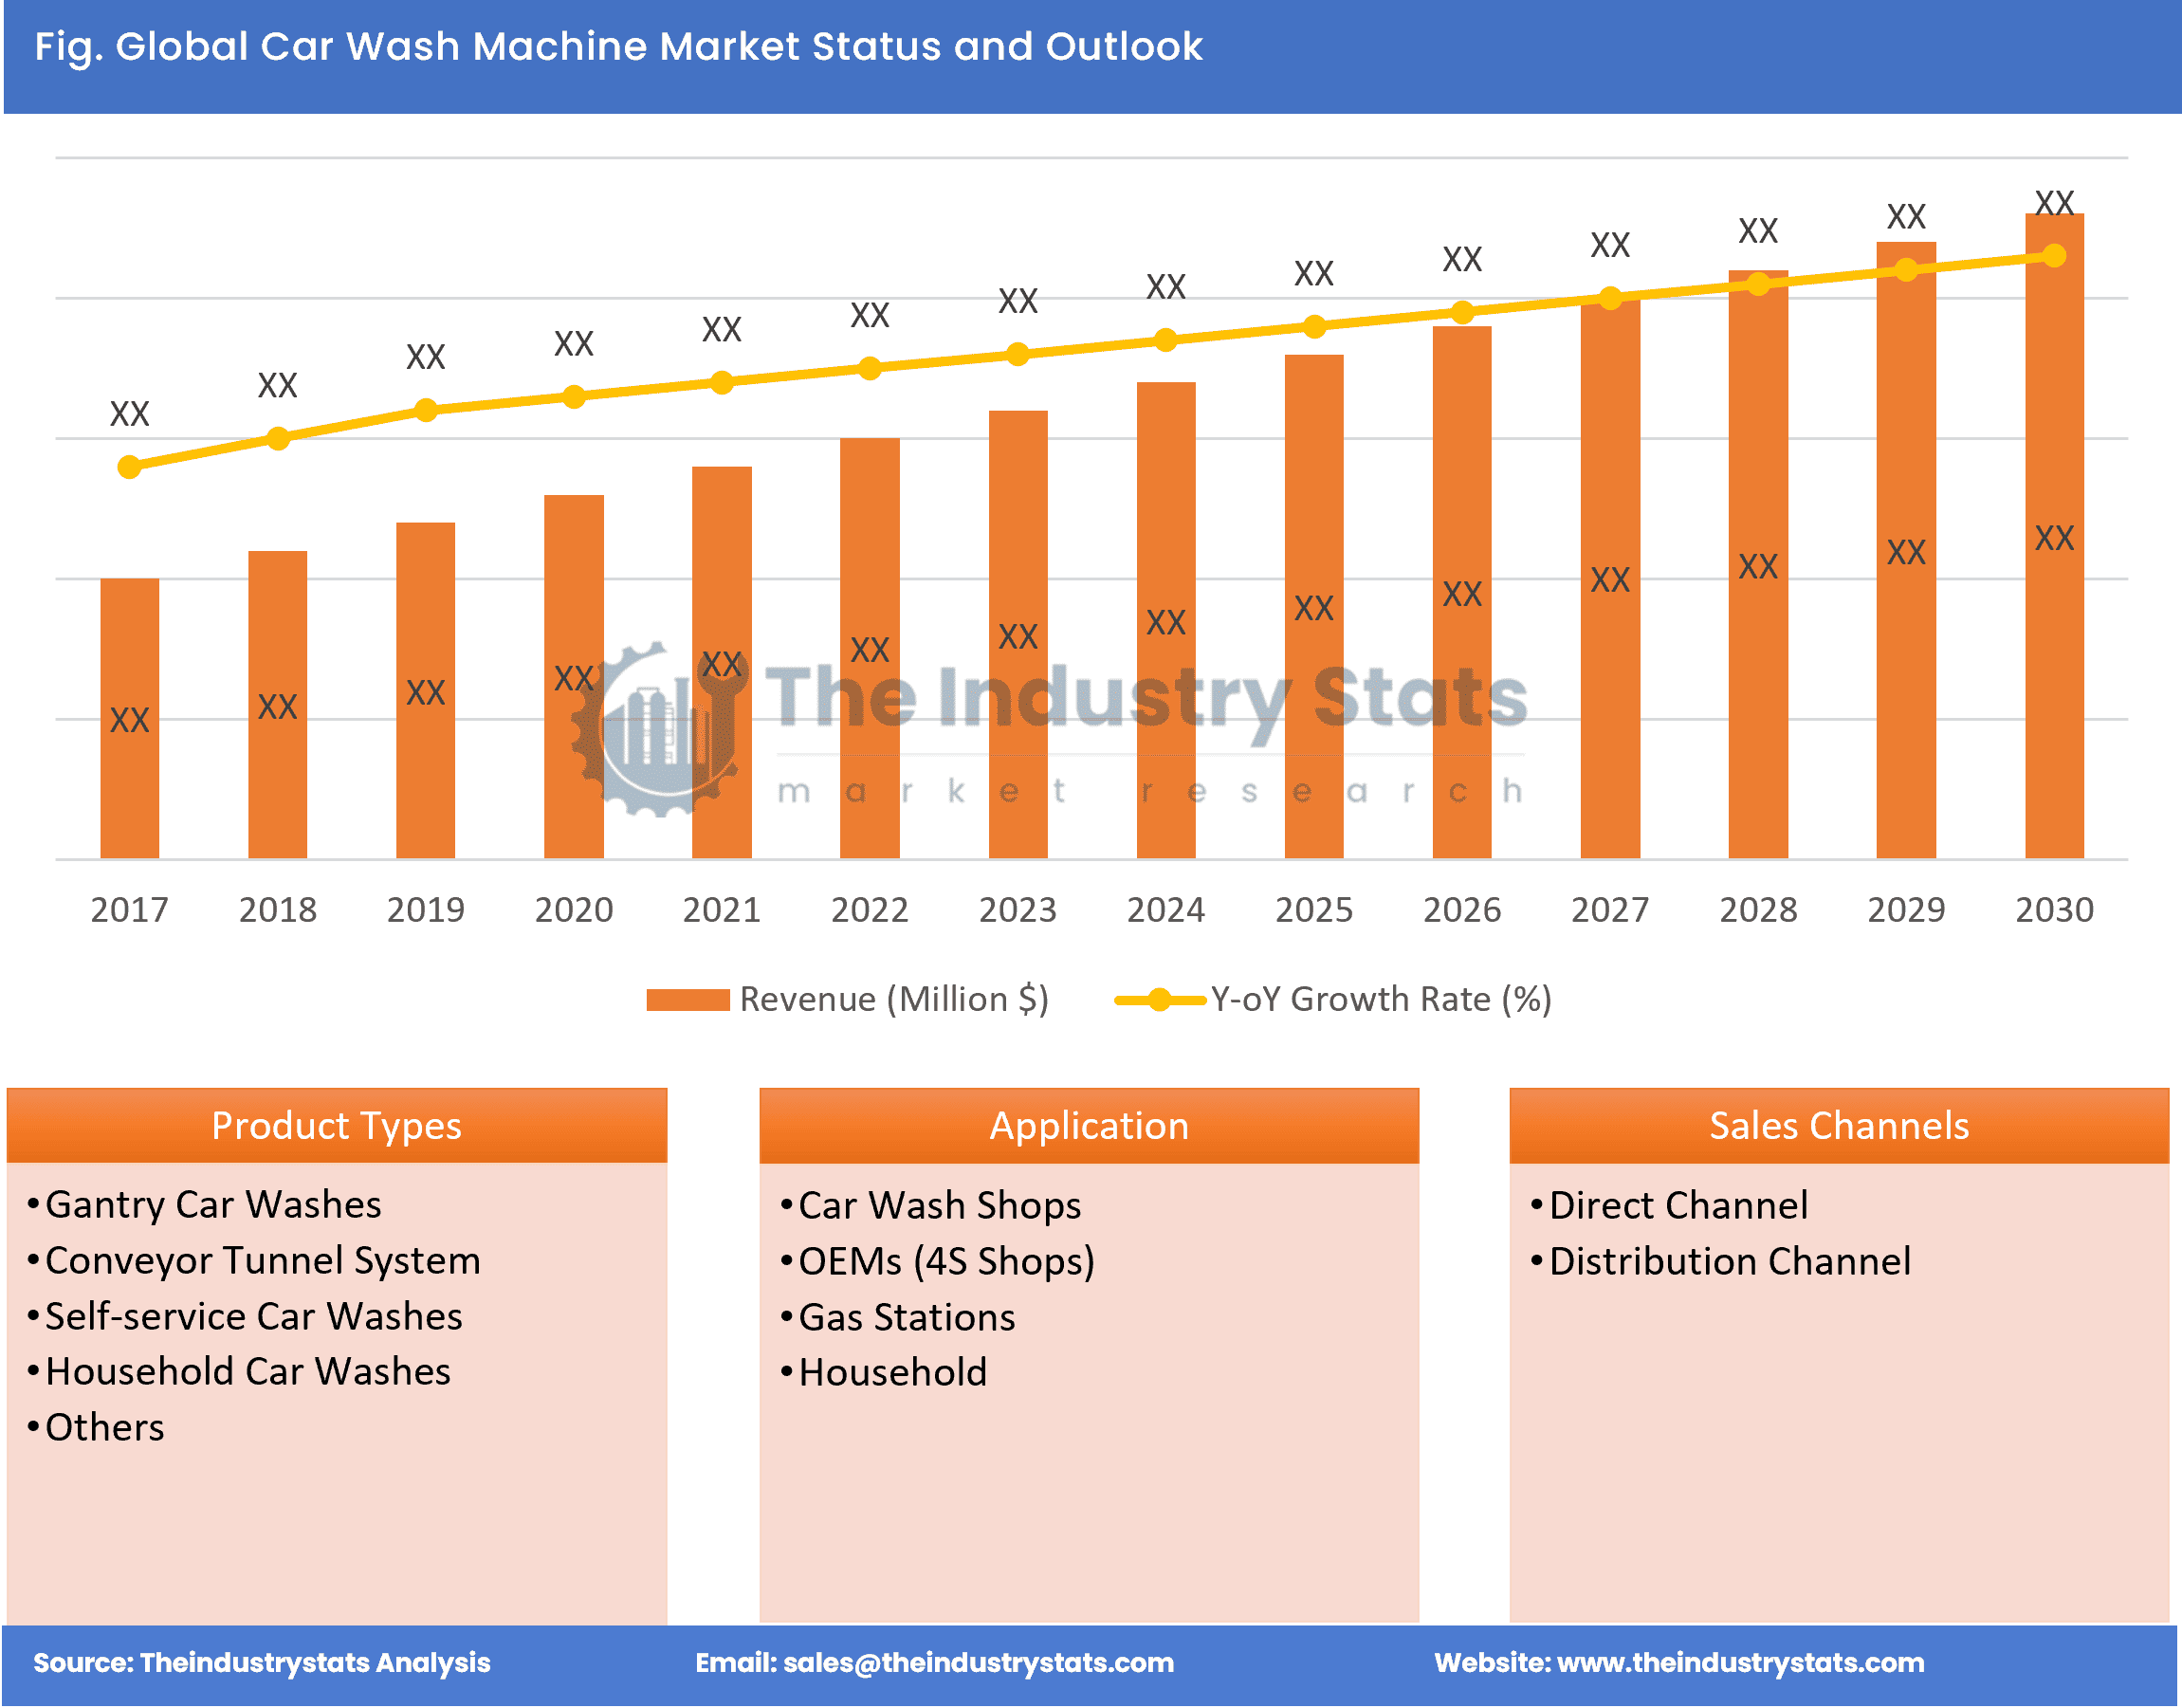
Task: Click the chart title 'Global Car Wash Machine Market Status and Outlook'
Action: pos(618,46)
